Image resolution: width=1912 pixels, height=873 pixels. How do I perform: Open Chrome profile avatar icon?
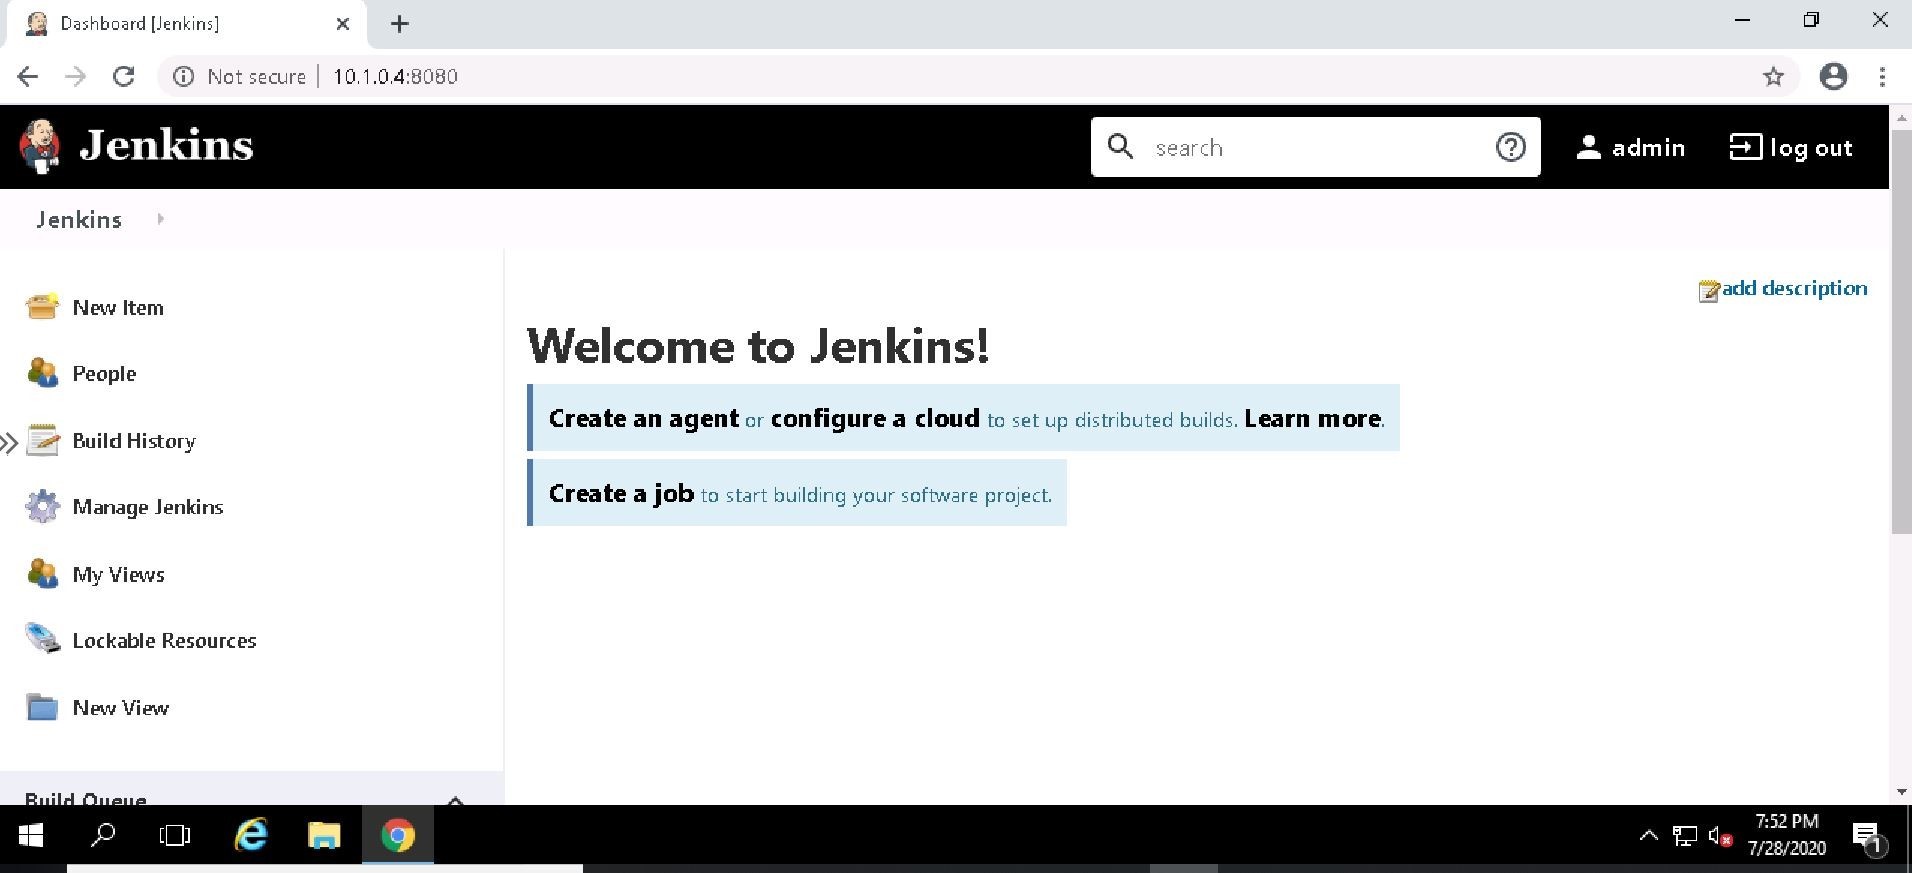pyautogui.click(x=1833, y=77)
